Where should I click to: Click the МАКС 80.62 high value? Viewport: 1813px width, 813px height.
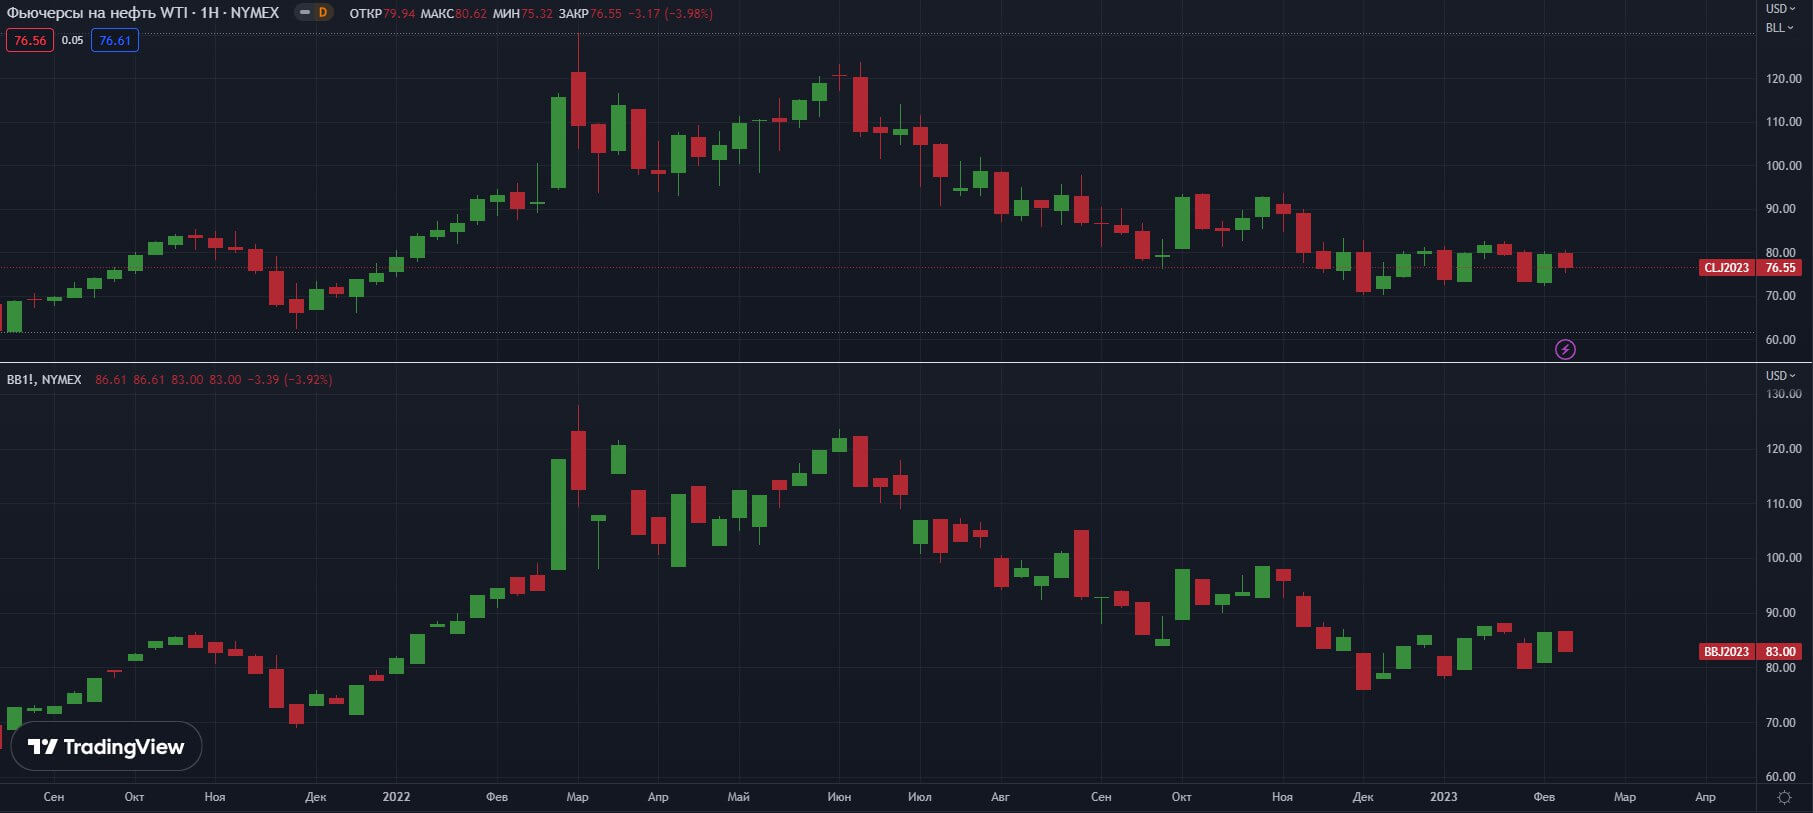453,13
